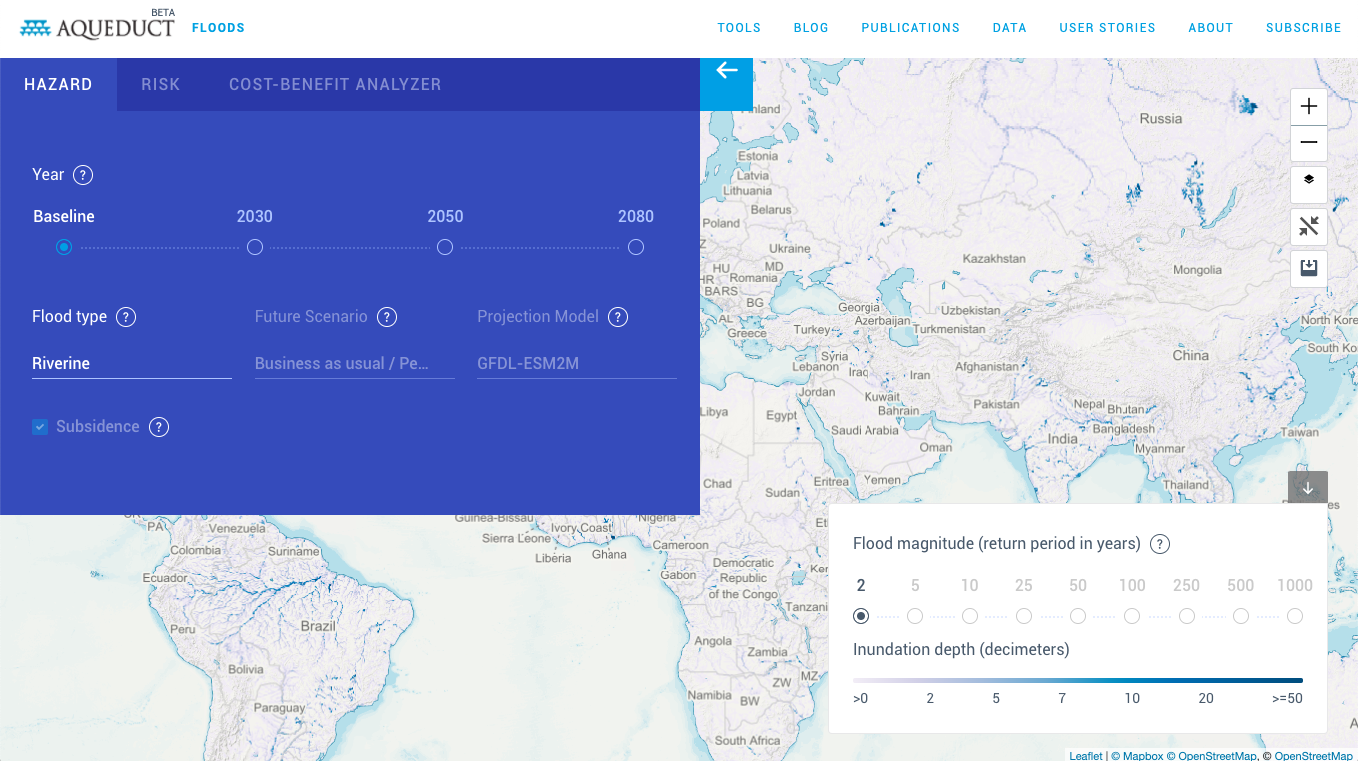Open the Flood magnitude help icon
Screen dimensions: 1358x761
click(x=1160, y=545)
